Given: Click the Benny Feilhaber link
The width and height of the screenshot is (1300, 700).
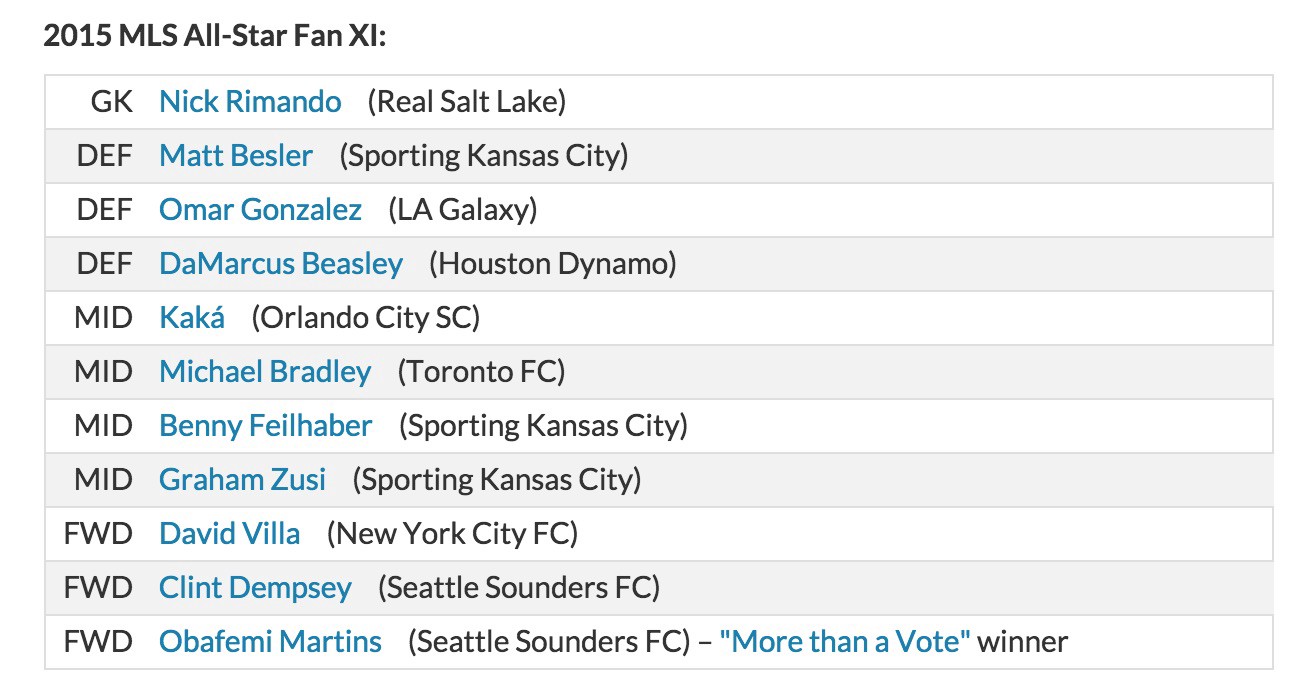Looking at the screenshot, I should point(266,425).
